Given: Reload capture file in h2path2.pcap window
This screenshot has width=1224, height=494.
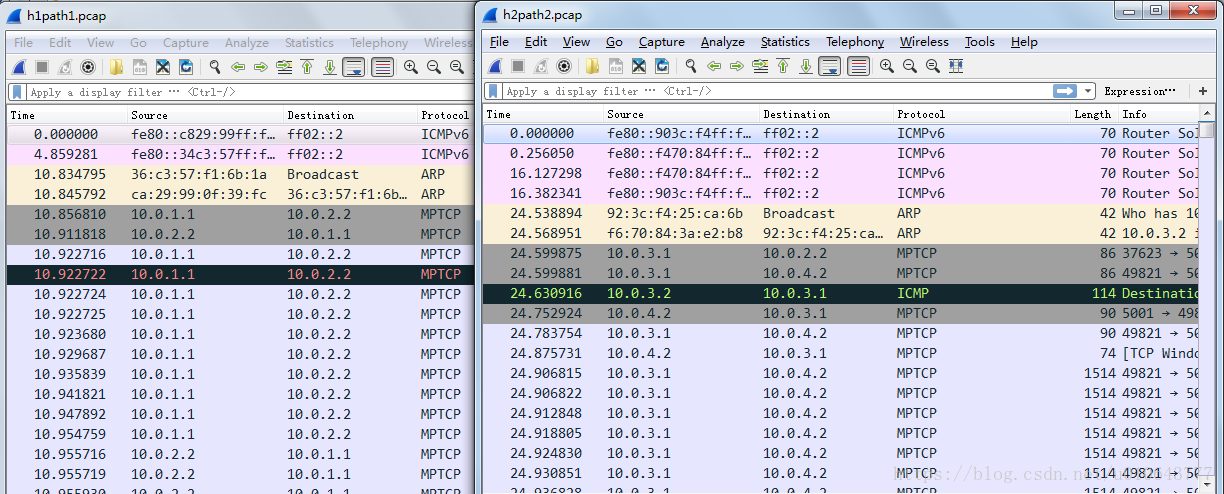Looking at the screenshot, I should pos(662,66).
